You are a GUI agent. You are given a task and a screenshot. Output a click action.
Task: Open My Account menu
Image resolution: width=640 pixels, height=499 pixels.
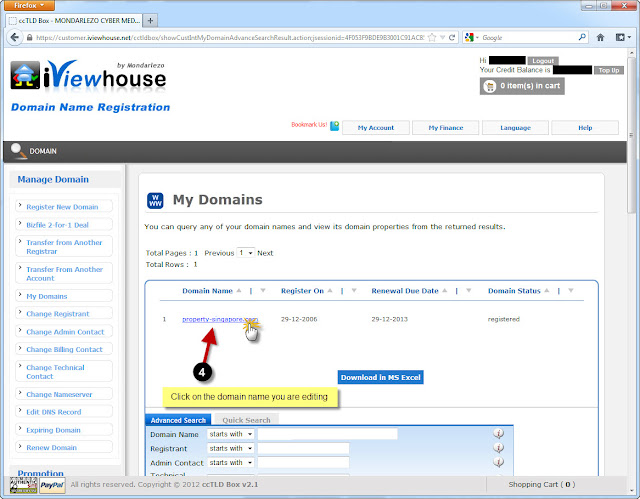pyautogui.click(x=376, y=128)
